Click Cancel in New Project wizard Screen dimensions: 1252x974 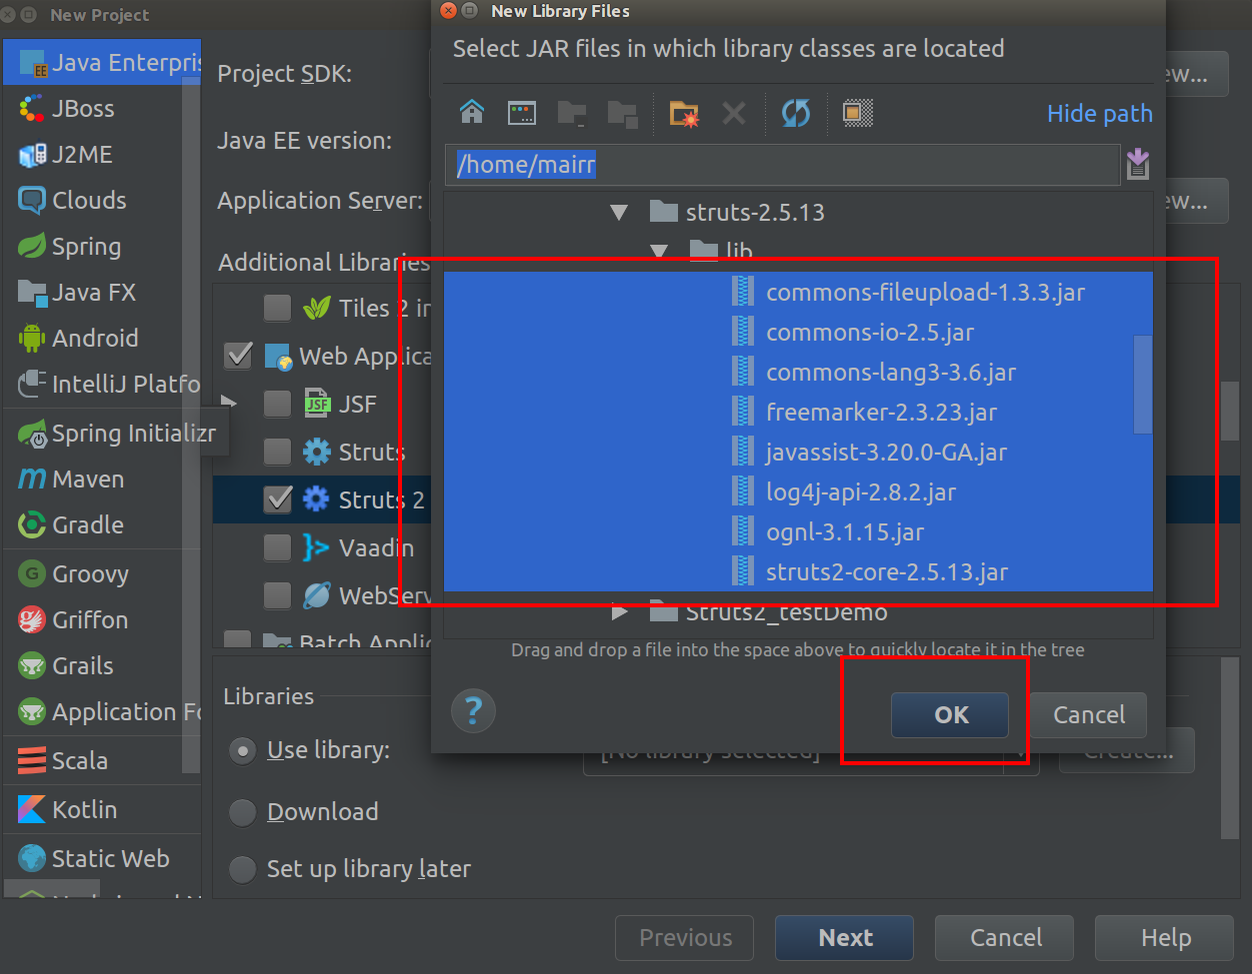(1005, 938)
